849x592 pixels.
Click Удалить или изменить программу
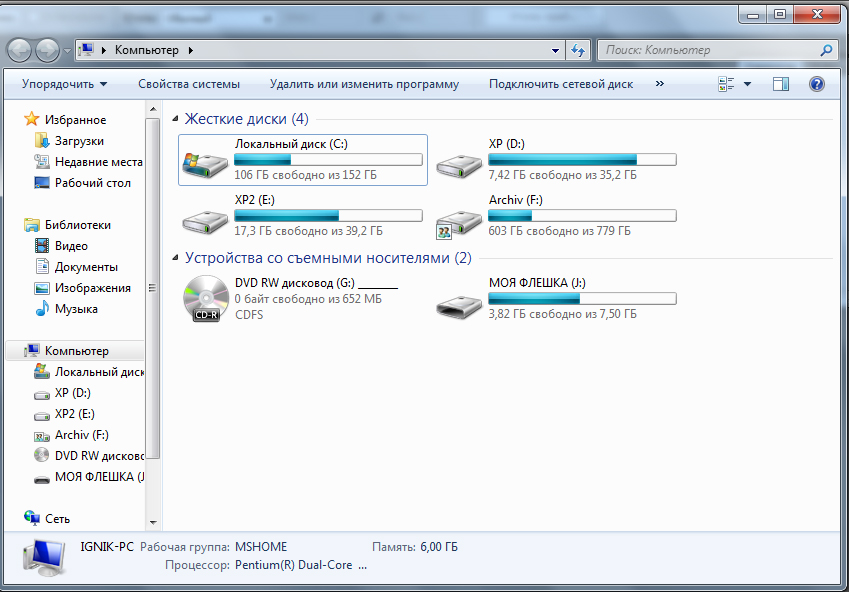[364, 84]
